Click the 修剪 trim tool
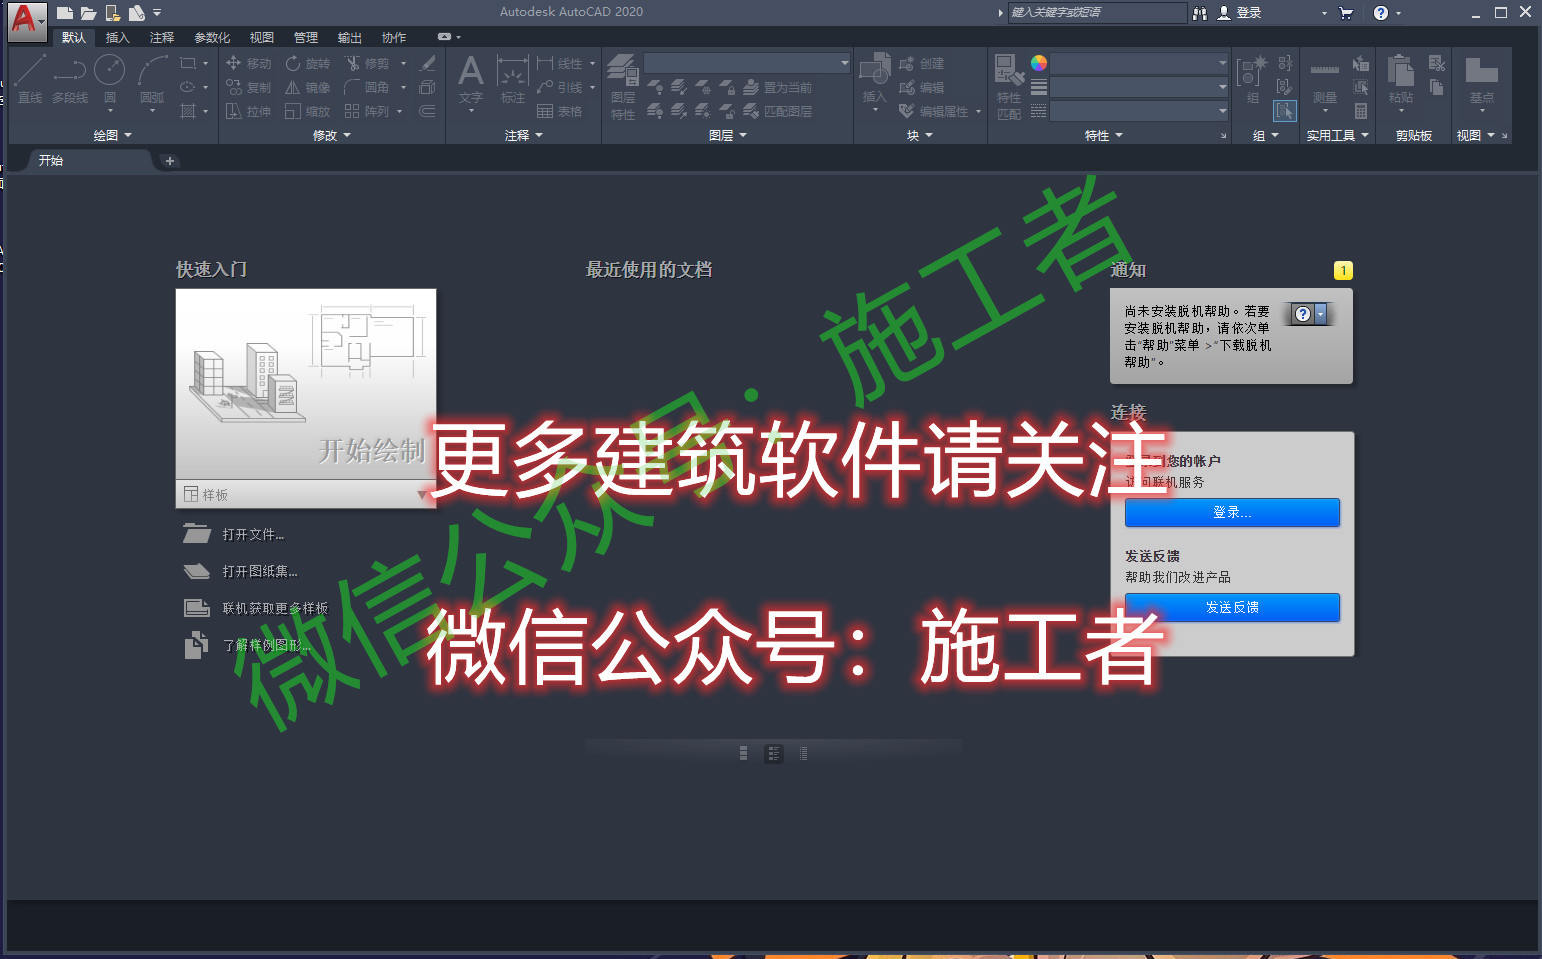Image resolution: width=1542 pixels, height=959 pixels. click(367, 63)
